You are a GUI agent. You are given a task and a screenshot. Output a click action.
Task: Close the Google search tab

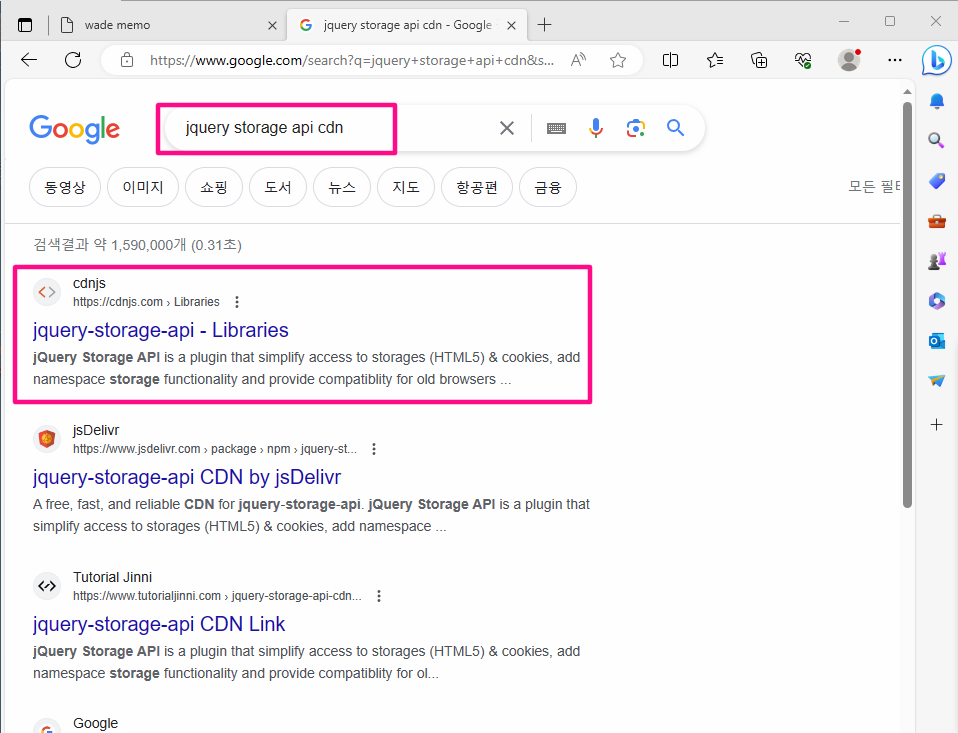[511, 26]
